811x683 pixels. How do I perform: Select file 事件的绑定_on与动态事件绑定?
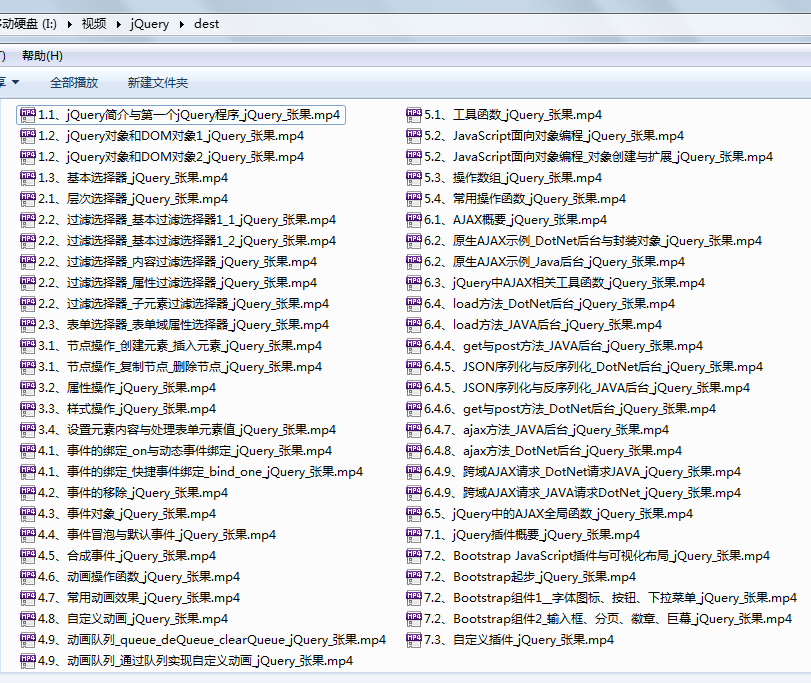(x=176, y=451)
